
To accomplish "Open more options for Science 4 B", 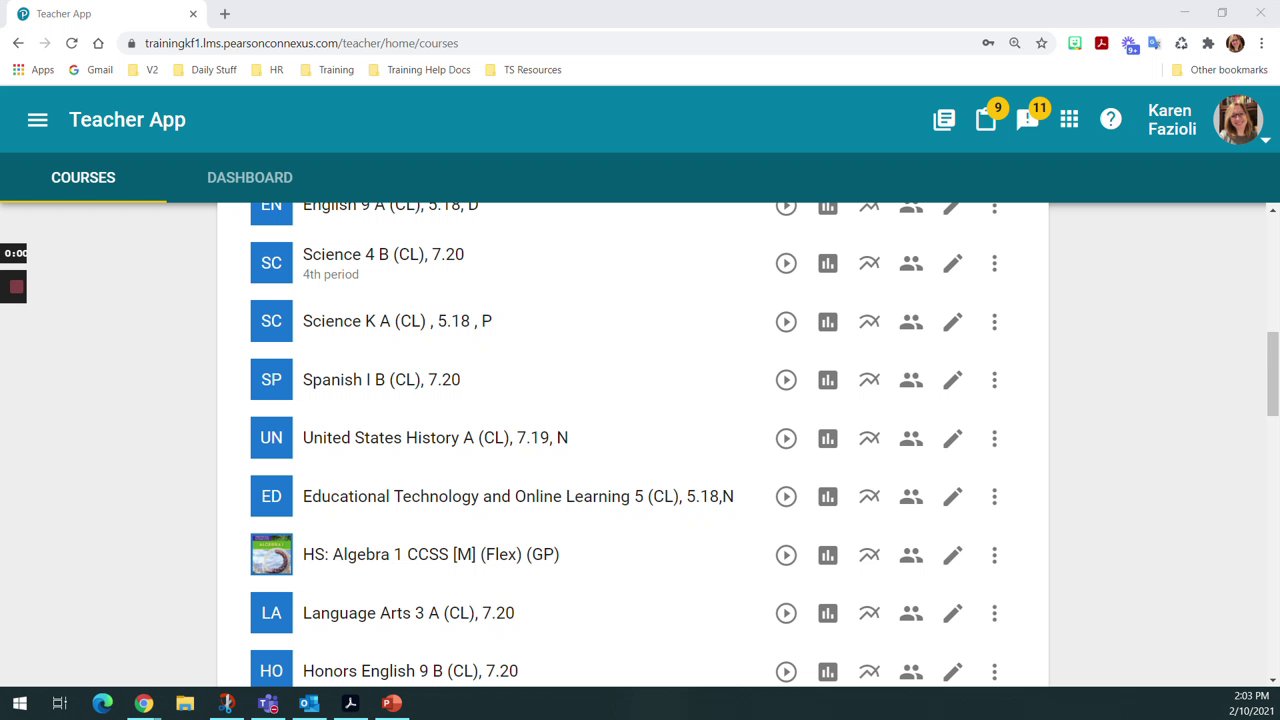I will [x=994, y=263].
